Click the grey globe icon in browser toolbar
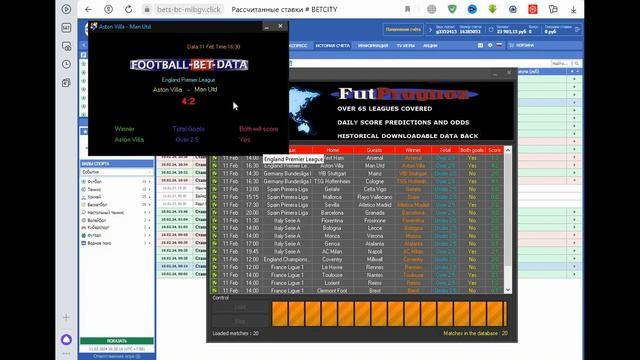The image size is (640, 360). pyautogui.click(x=431, y=9)
